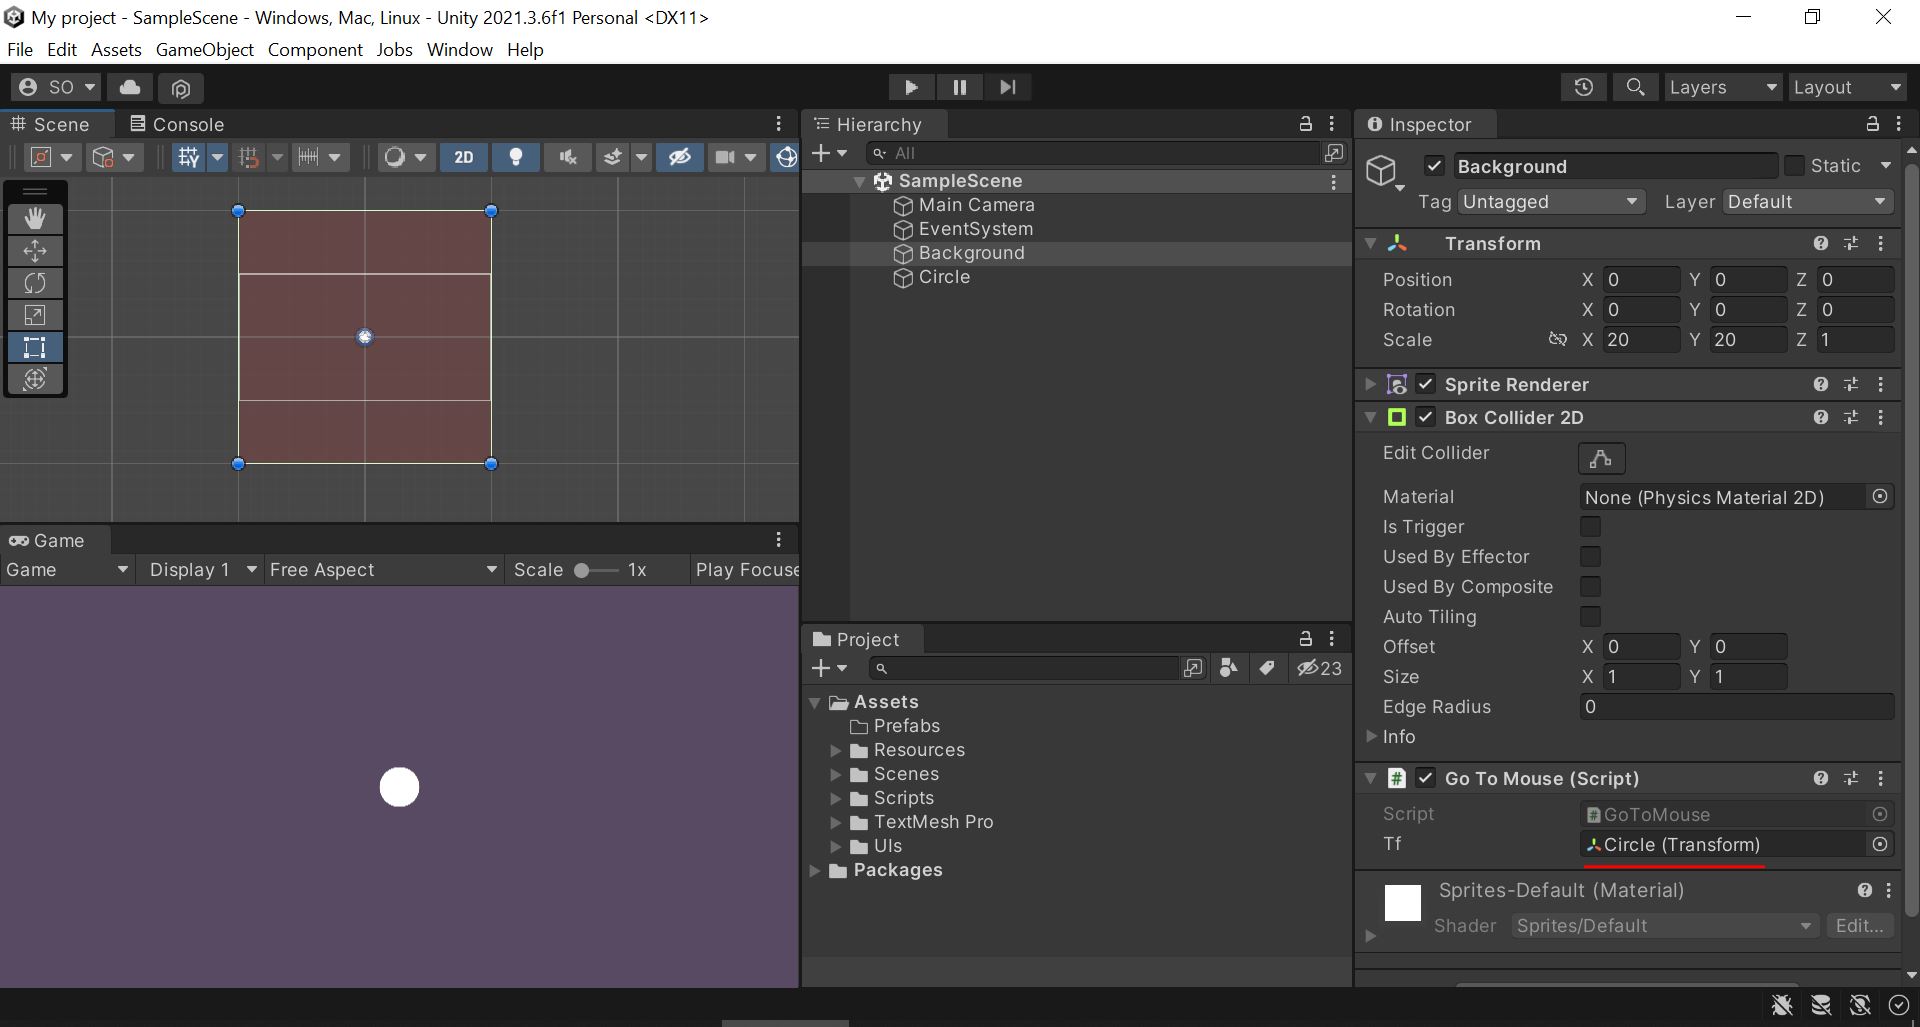1920x1027 pixels.
Task: Switch to Console tab
Action: click(x=177, y=124)
